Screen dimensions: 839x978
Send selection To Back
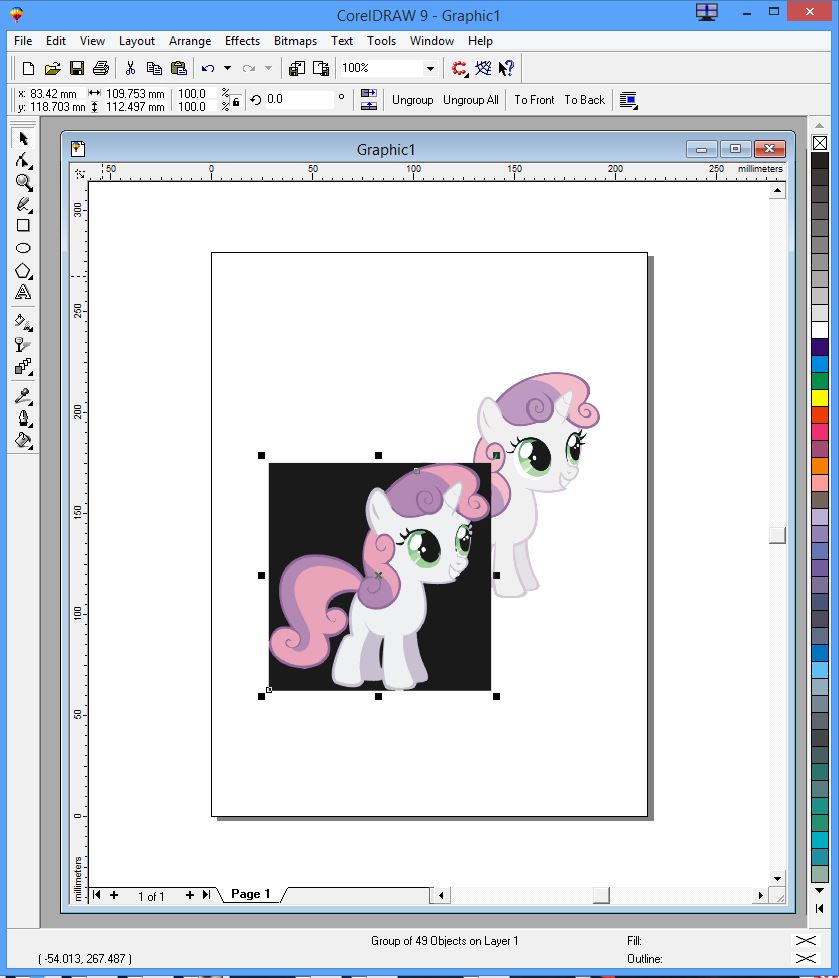click(585, 100)
